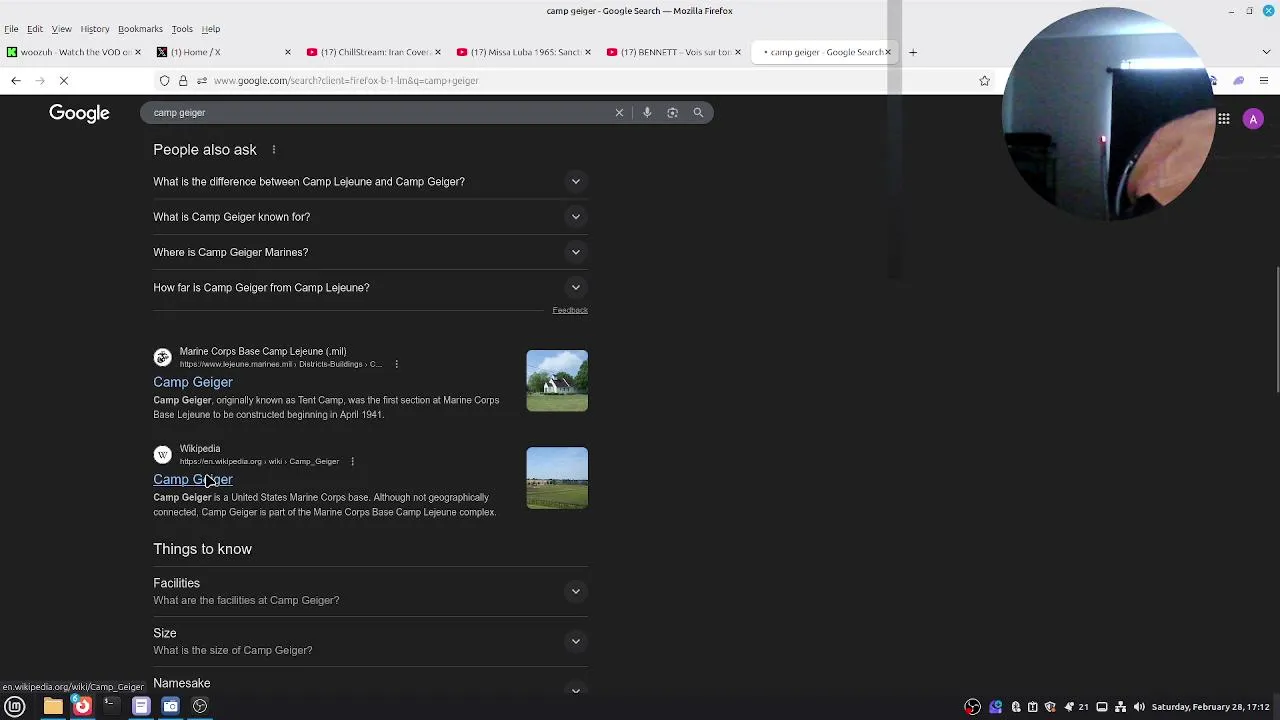
Task: Open volume control in system tray
Action: (1139, 707)
